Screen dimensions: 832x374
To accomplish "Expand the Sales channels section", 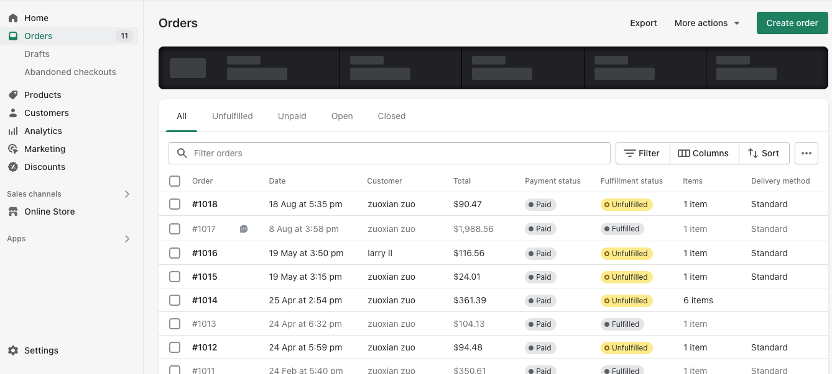I will coord(127,194).
